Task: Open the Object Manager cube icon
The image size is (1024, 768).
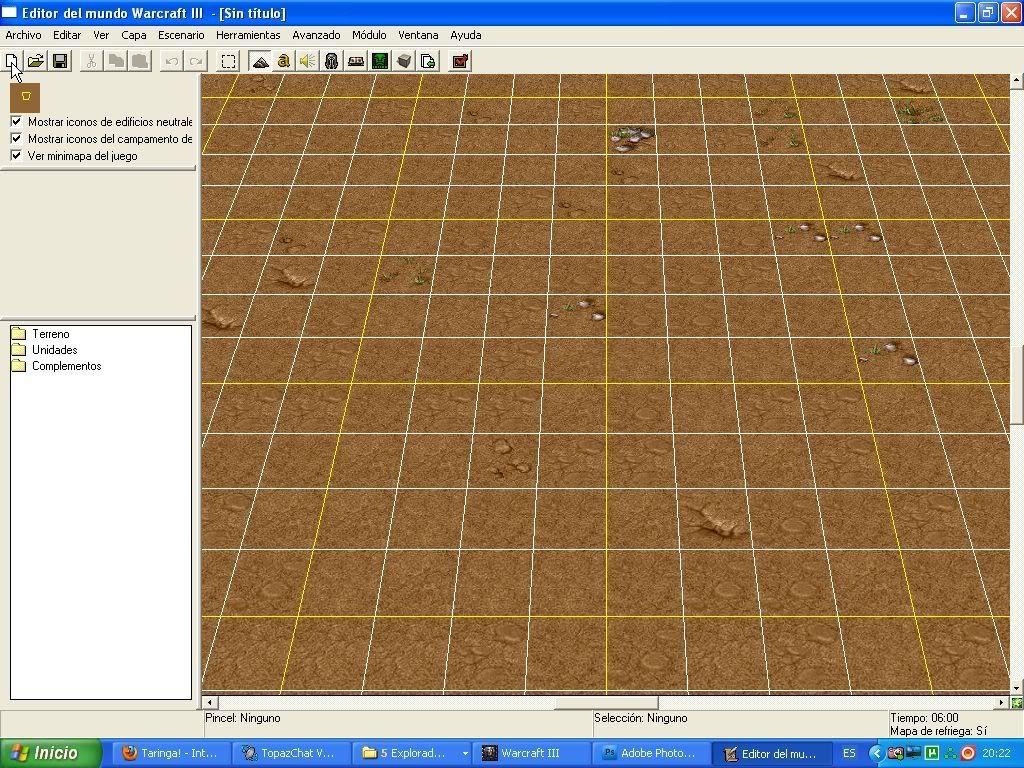Action: click(x=404, y=61)
